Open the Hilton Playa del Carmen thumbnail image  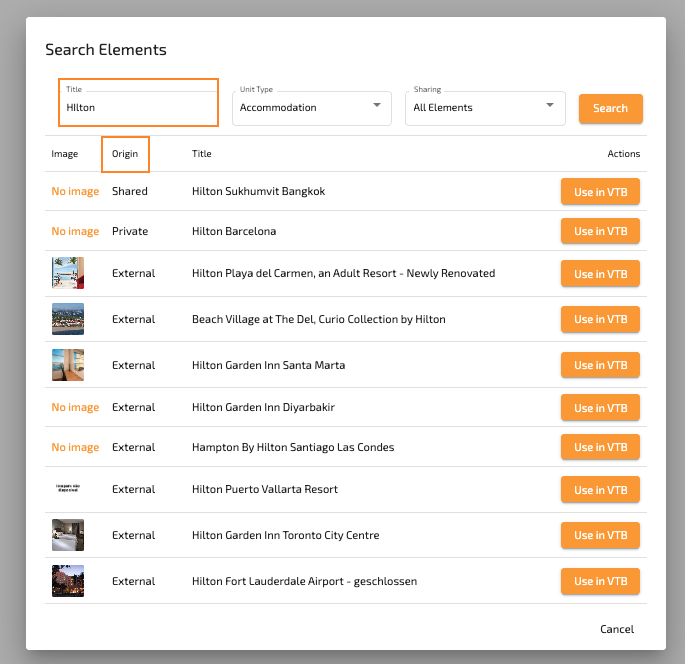68,273
